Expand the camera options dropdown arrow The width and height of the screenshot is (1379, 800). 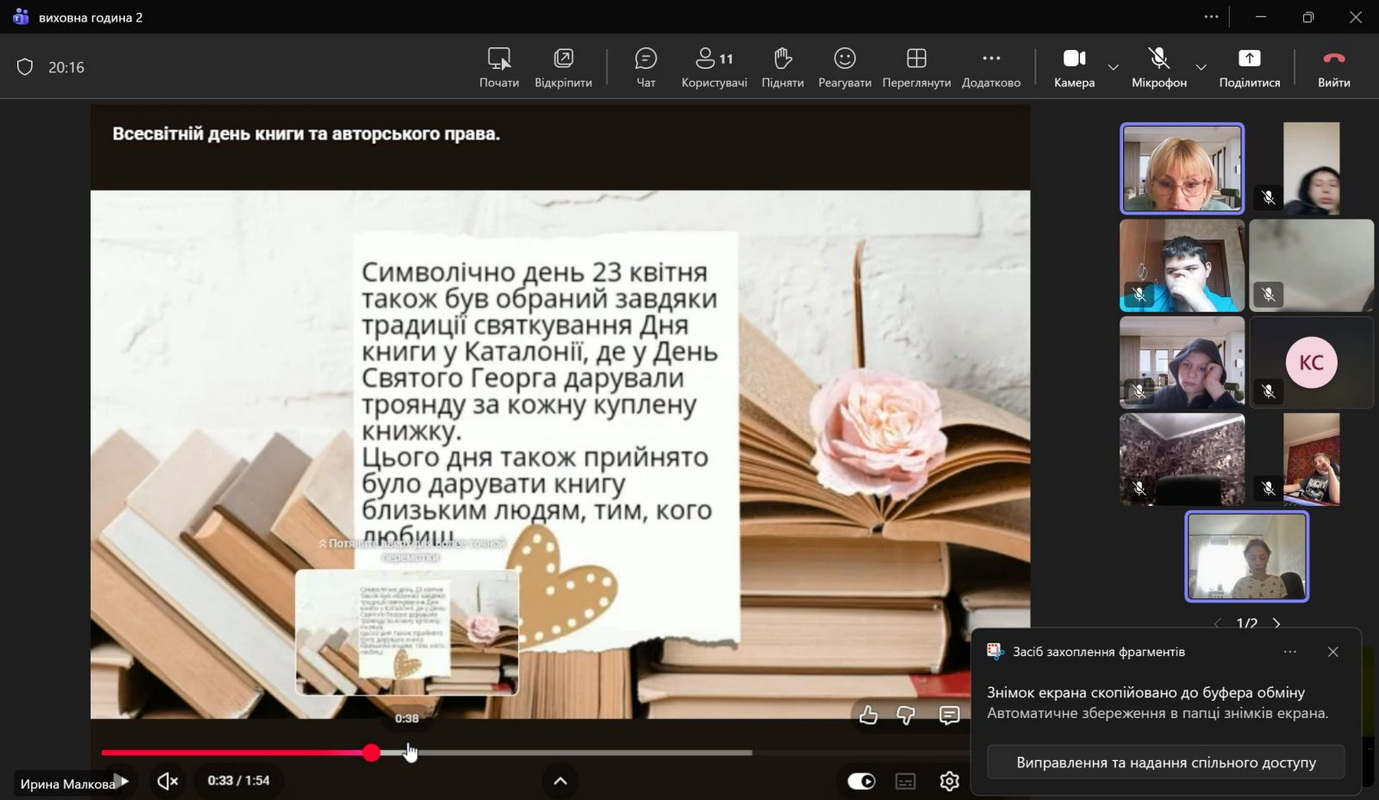(x=1113, y=68)
